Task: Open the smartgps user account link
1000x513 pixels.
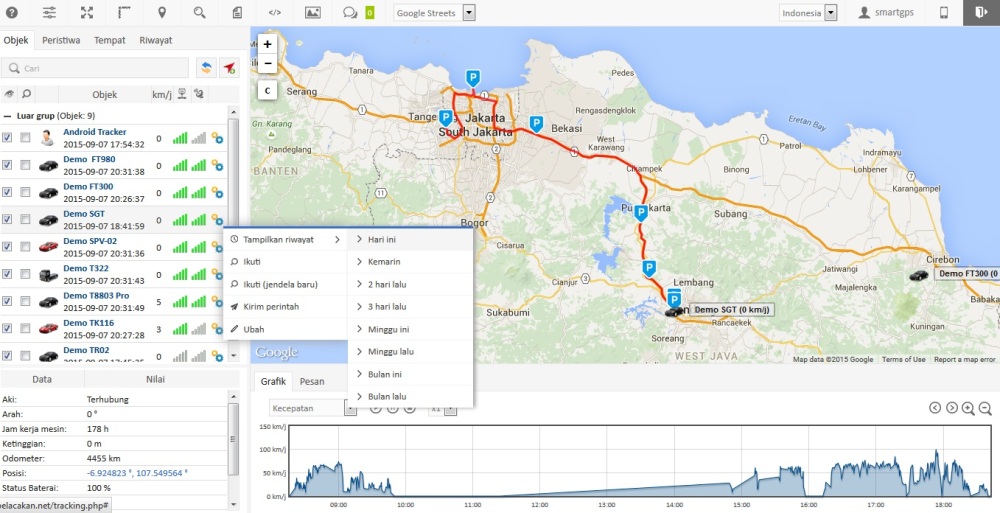Action: pos(886,13)
